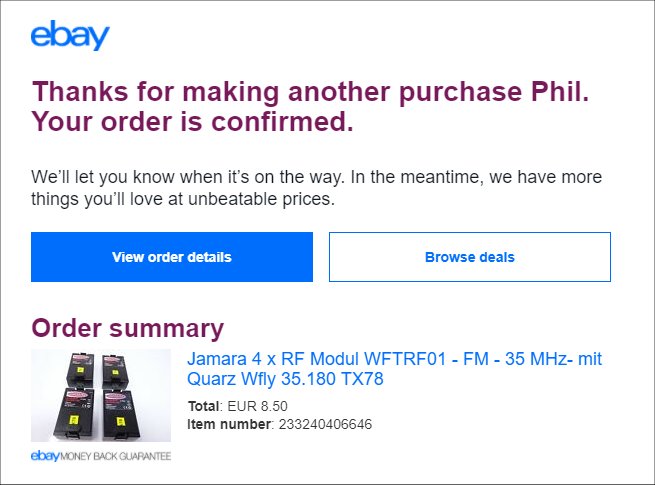Click the bold 'Item number' label

point(229,425)
